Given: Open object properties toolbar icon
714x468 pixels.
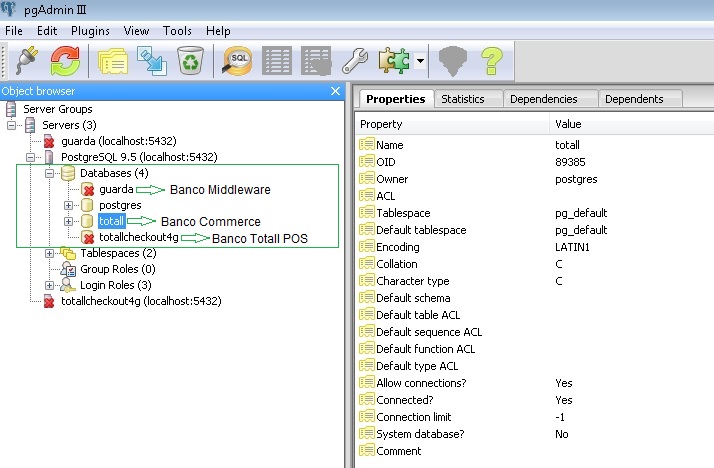Looking at the screenshot, I should click(113, 61).
